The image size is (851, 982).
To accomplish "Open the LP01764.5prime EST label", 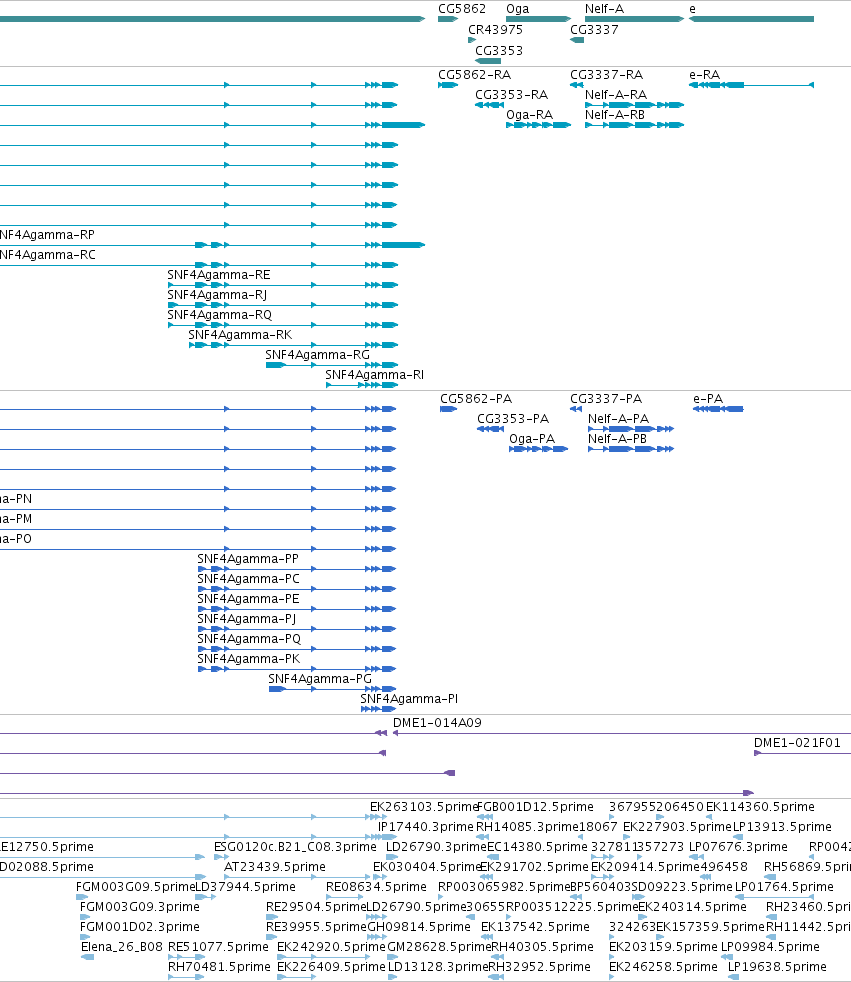I will click(x=784, y=887).
